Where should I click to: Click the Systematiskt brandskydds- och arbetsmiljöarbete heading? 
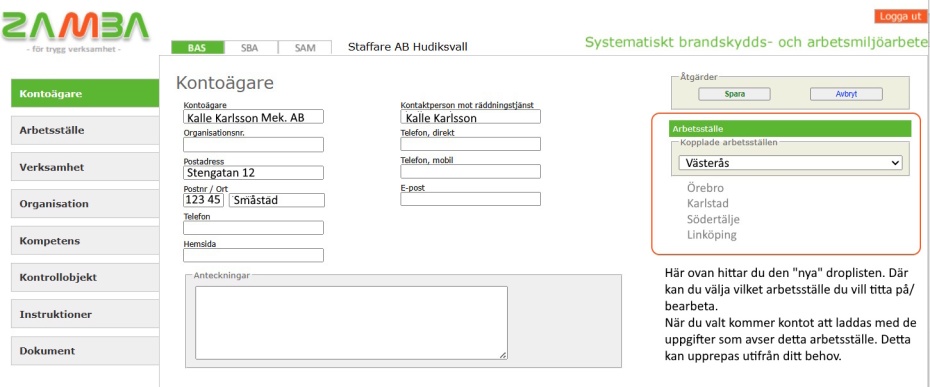point(756,42)
